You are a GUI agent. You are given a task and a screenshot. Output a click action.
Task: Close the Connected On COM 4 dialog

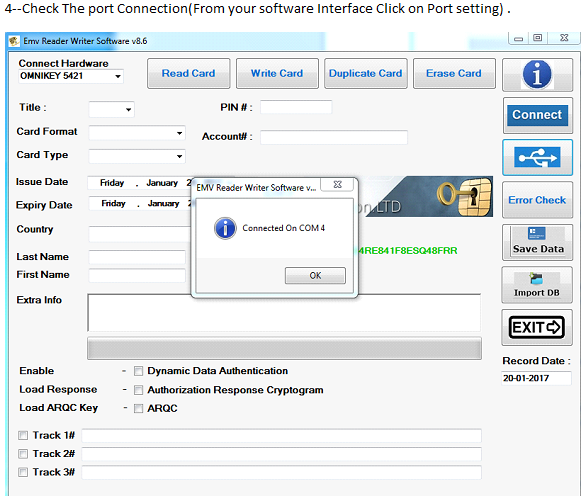(x=338, y=184)
